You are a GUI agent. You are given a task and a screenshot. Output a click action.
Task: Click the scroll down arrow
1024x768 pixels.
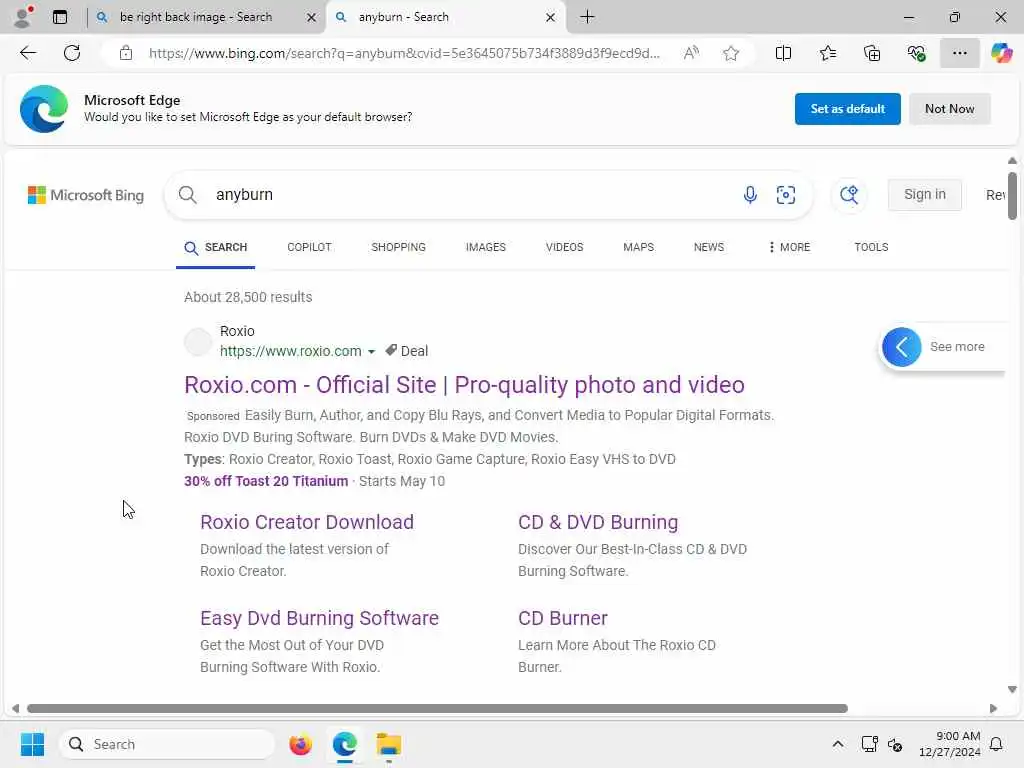point(1012,690)
